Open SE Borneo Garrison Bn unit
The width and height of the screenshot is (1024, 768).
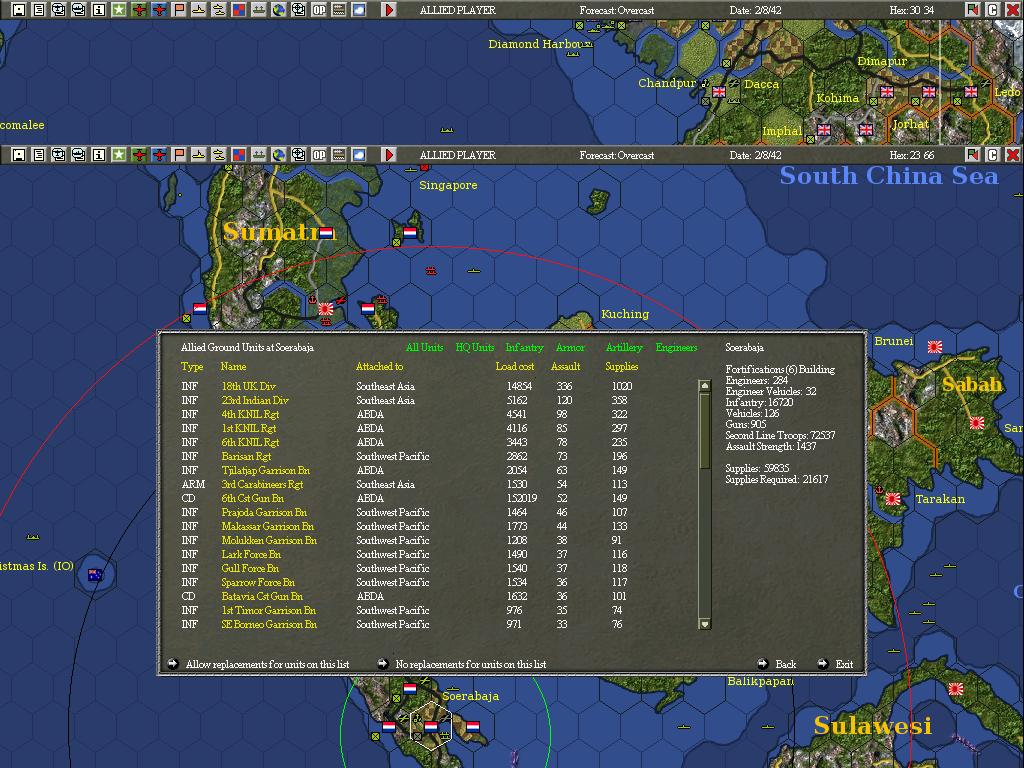[269, 624]
